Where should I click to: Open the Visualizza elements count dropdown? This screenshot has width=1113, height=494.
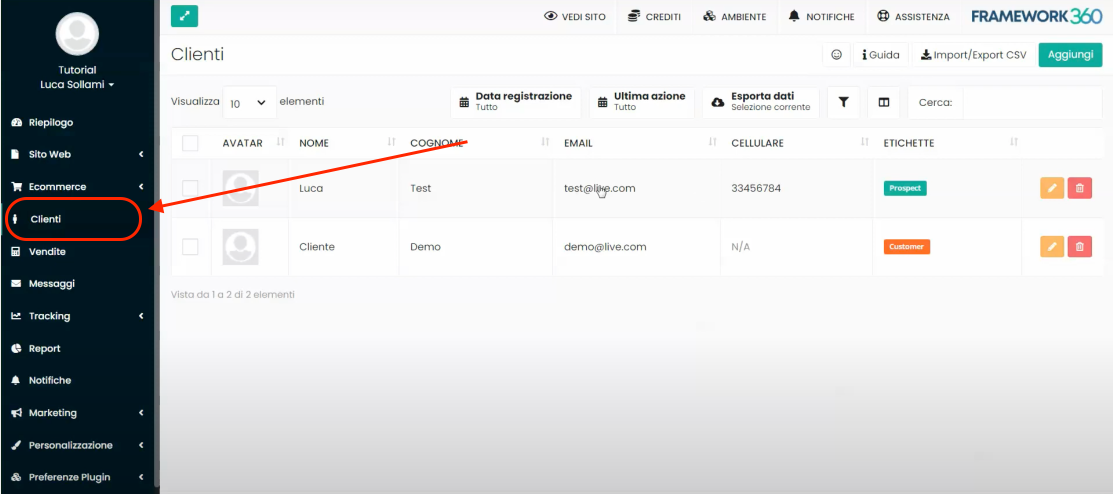tap(249, 102)
